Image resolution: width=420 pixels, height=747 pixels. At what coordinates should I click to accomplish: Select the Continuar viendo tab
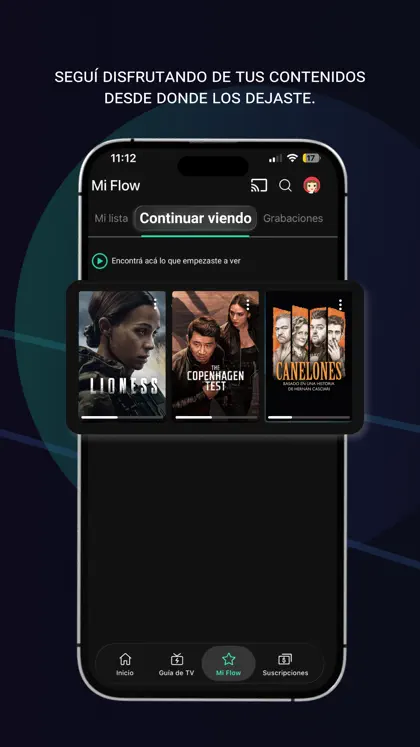195,218
